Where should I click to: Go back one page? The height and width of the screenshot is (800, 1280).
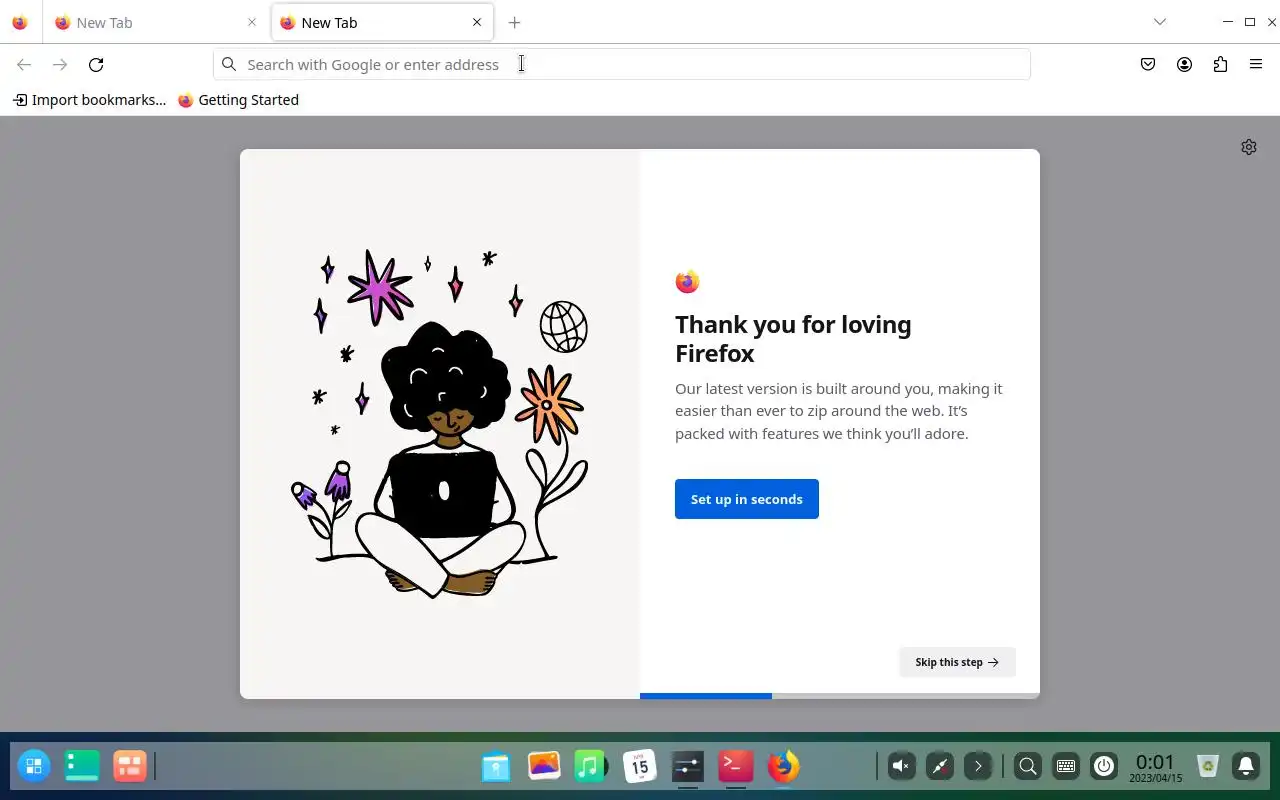click(x=24, y=64)
